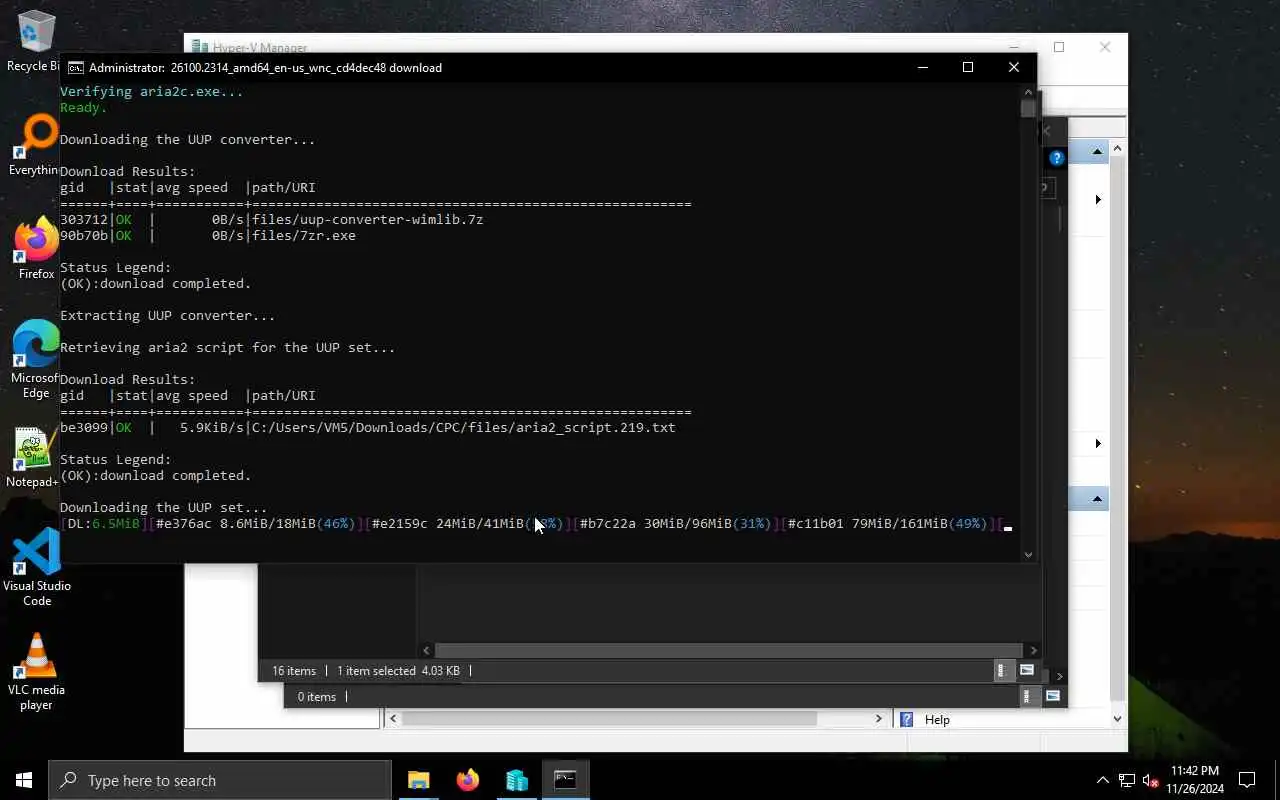Click the '#b7c22a 30MiB/96MiB(31%)' progress text
This screenshot has height=800, width=1280.
tap(676, 523)
